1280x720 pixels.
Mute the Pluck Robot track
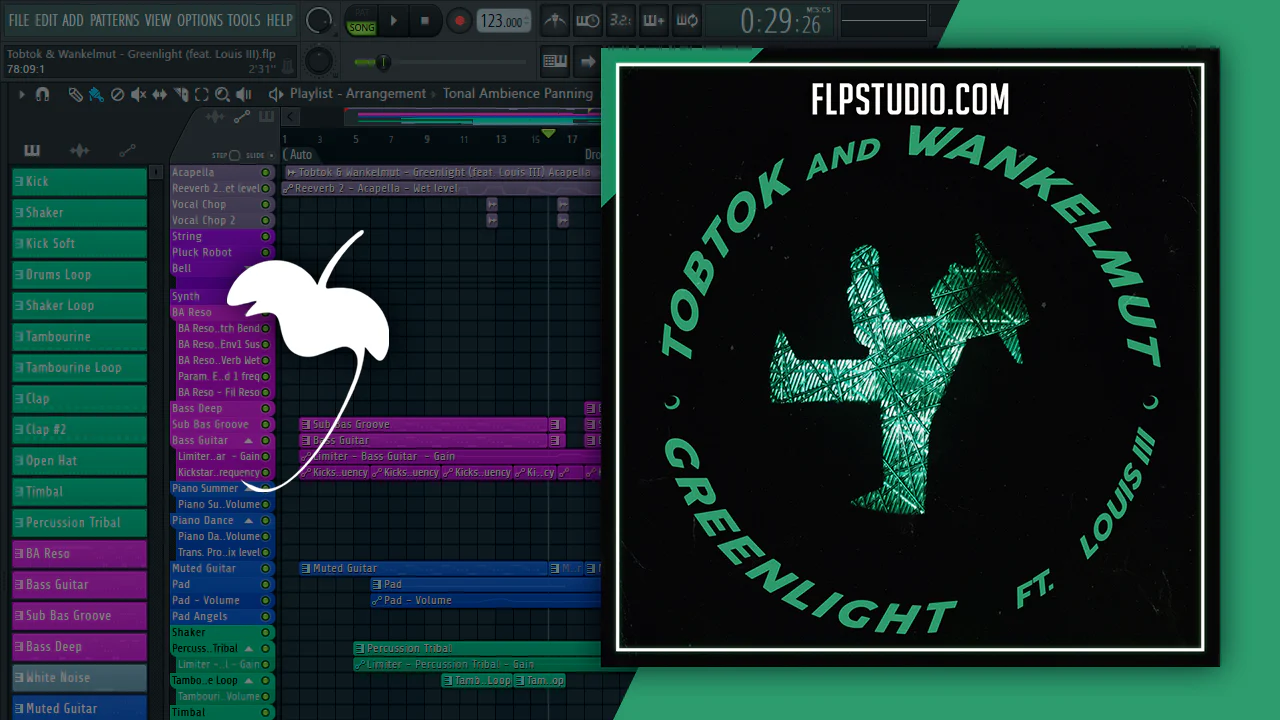(266, 252)
